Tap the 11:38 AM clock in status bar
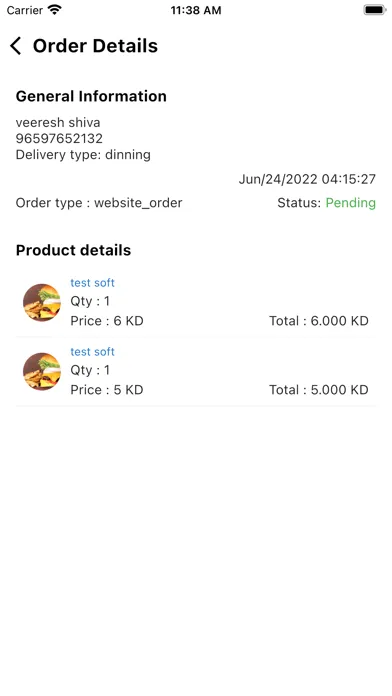Image resolution: width=392 pixels, height=696 pixels. [196, 10]
